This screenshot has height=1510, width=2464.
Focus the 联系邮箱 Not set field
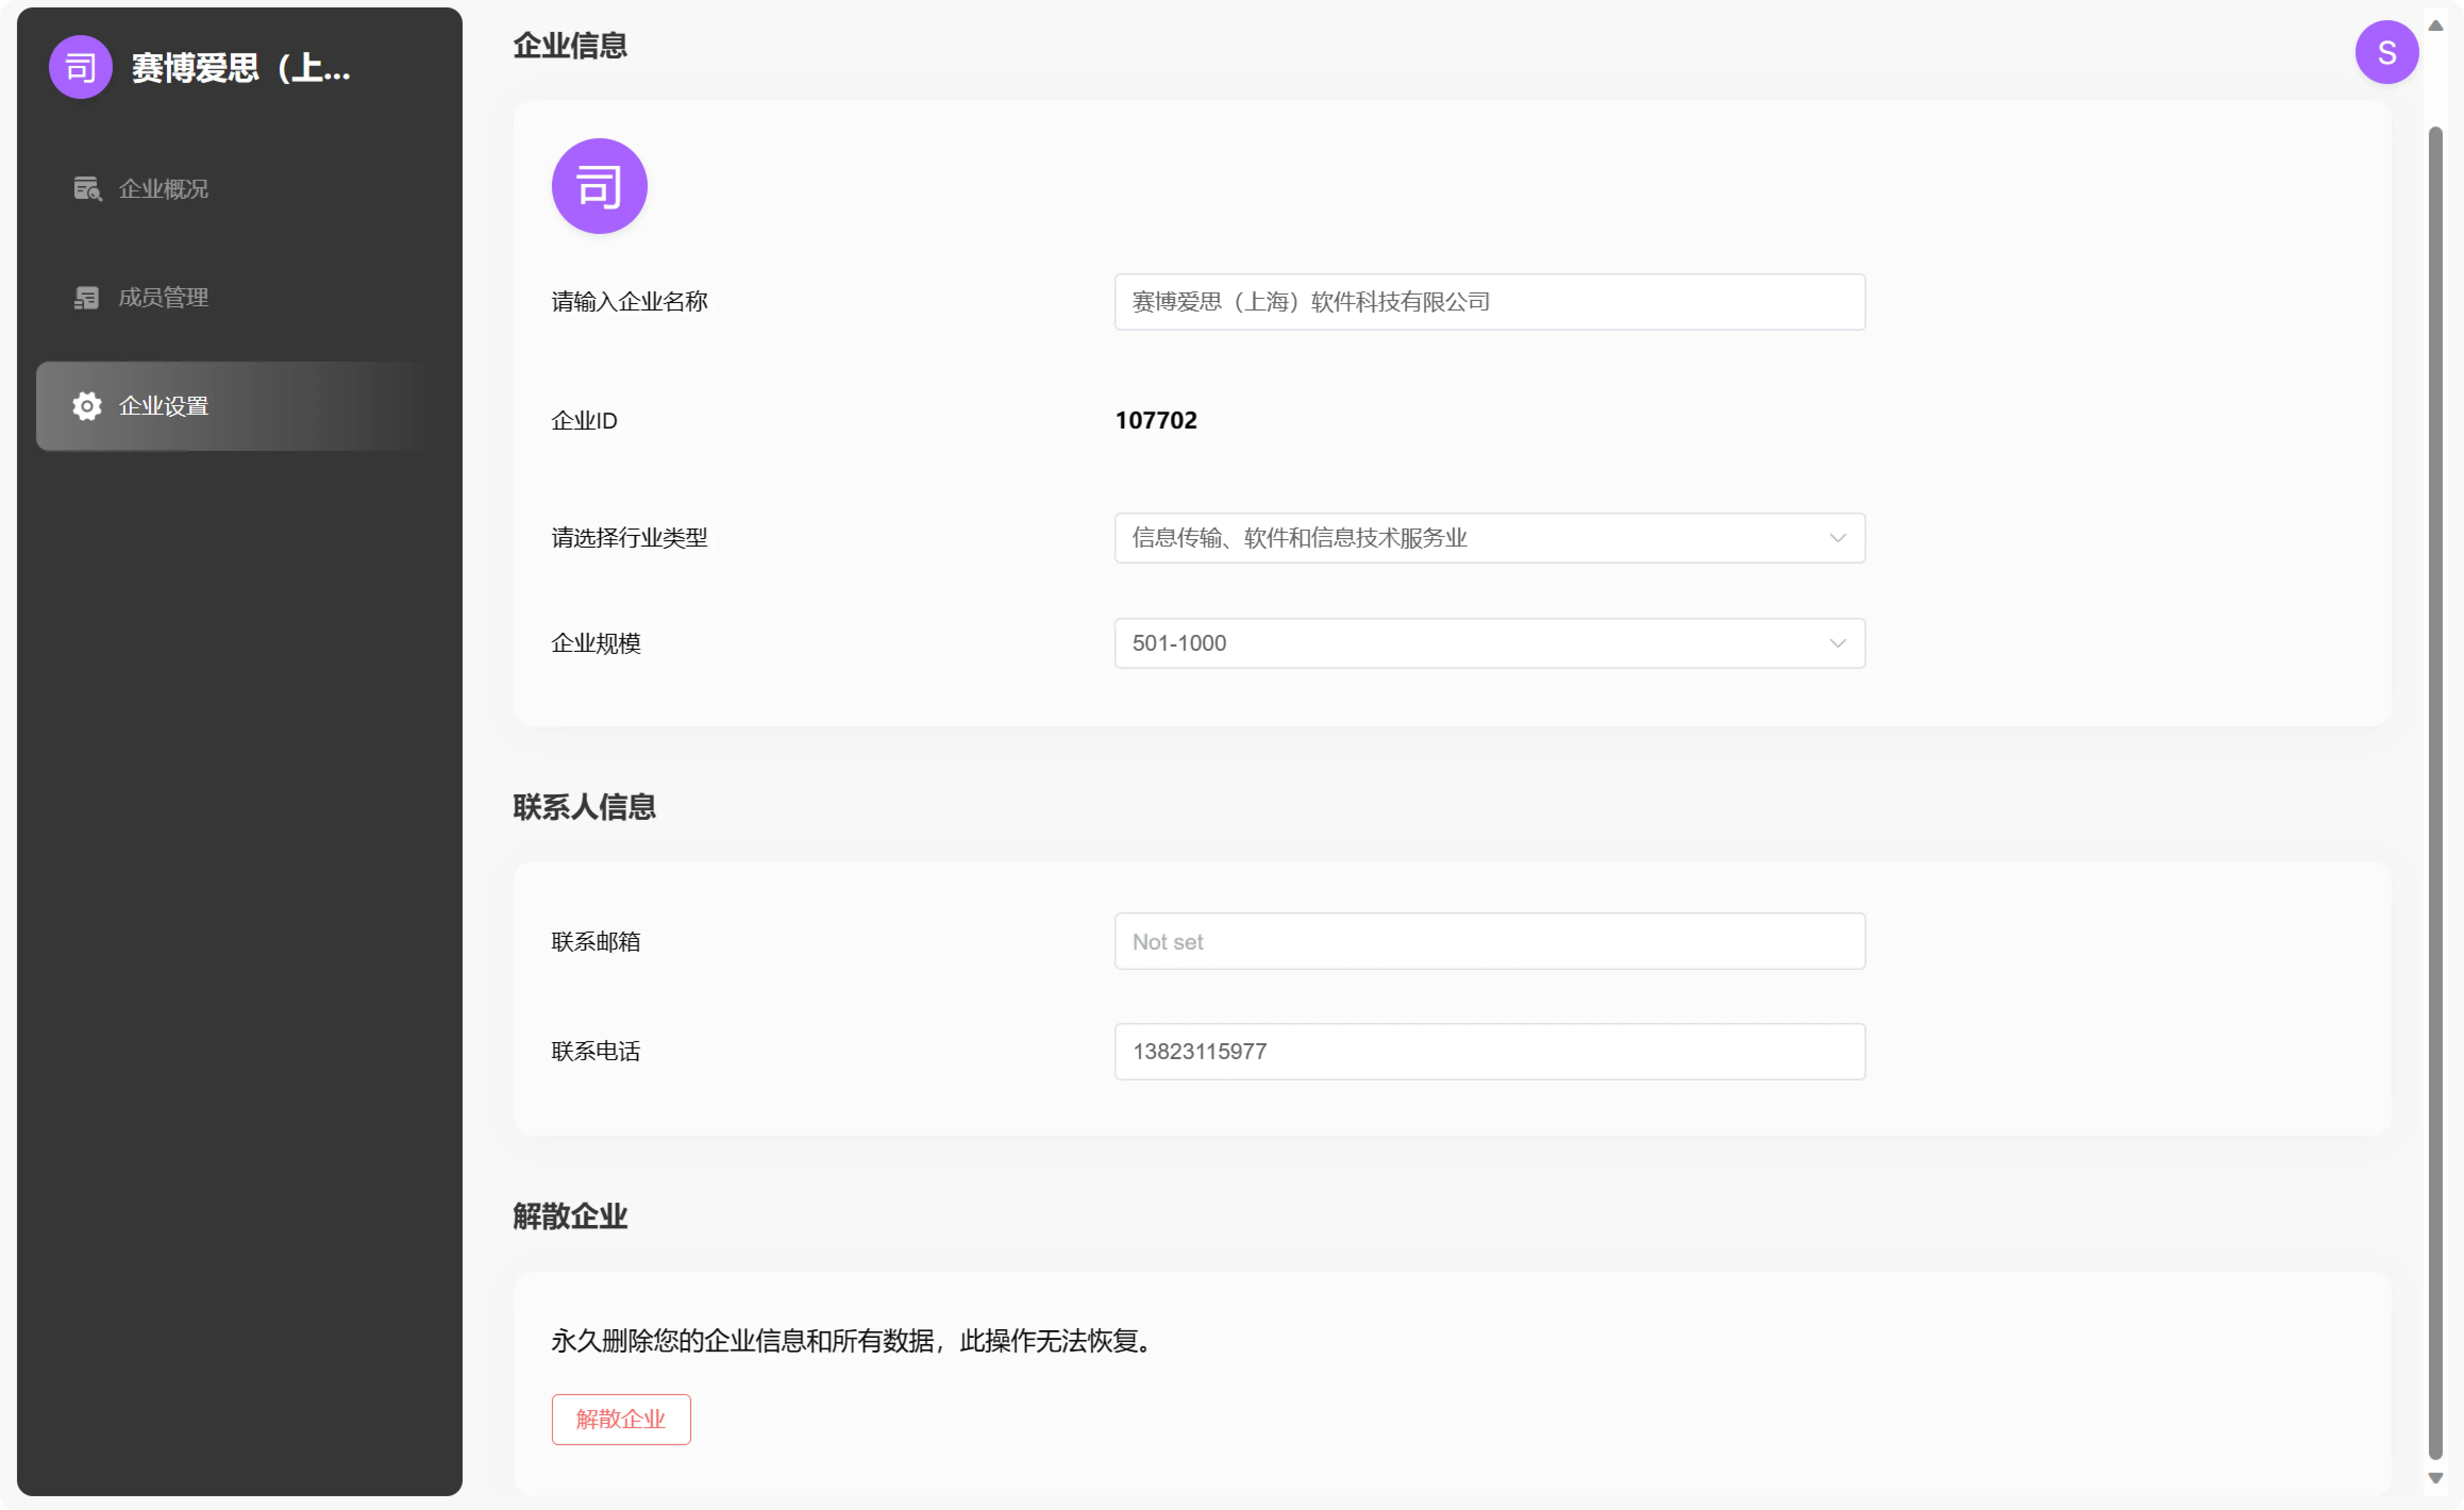tap(1489, 941)
